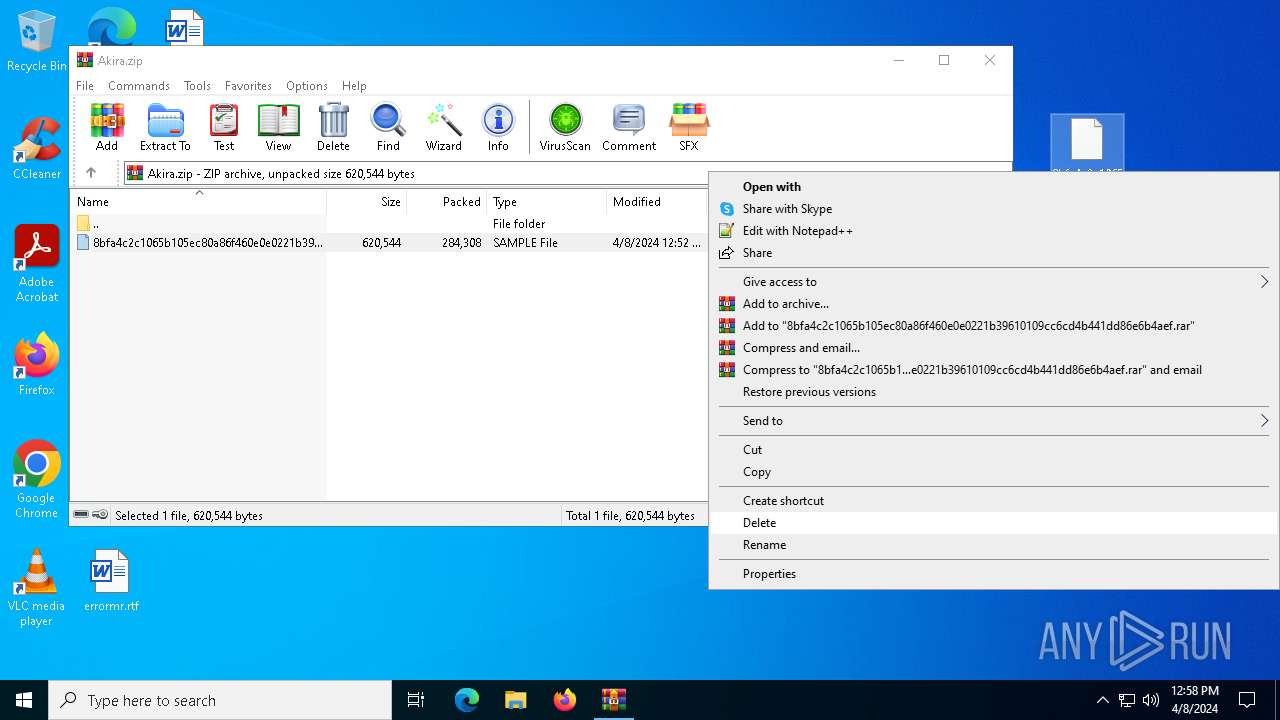1280x720 pixels.
Task: Select Compress to .rar and email entry
Action: coord(993,370)
